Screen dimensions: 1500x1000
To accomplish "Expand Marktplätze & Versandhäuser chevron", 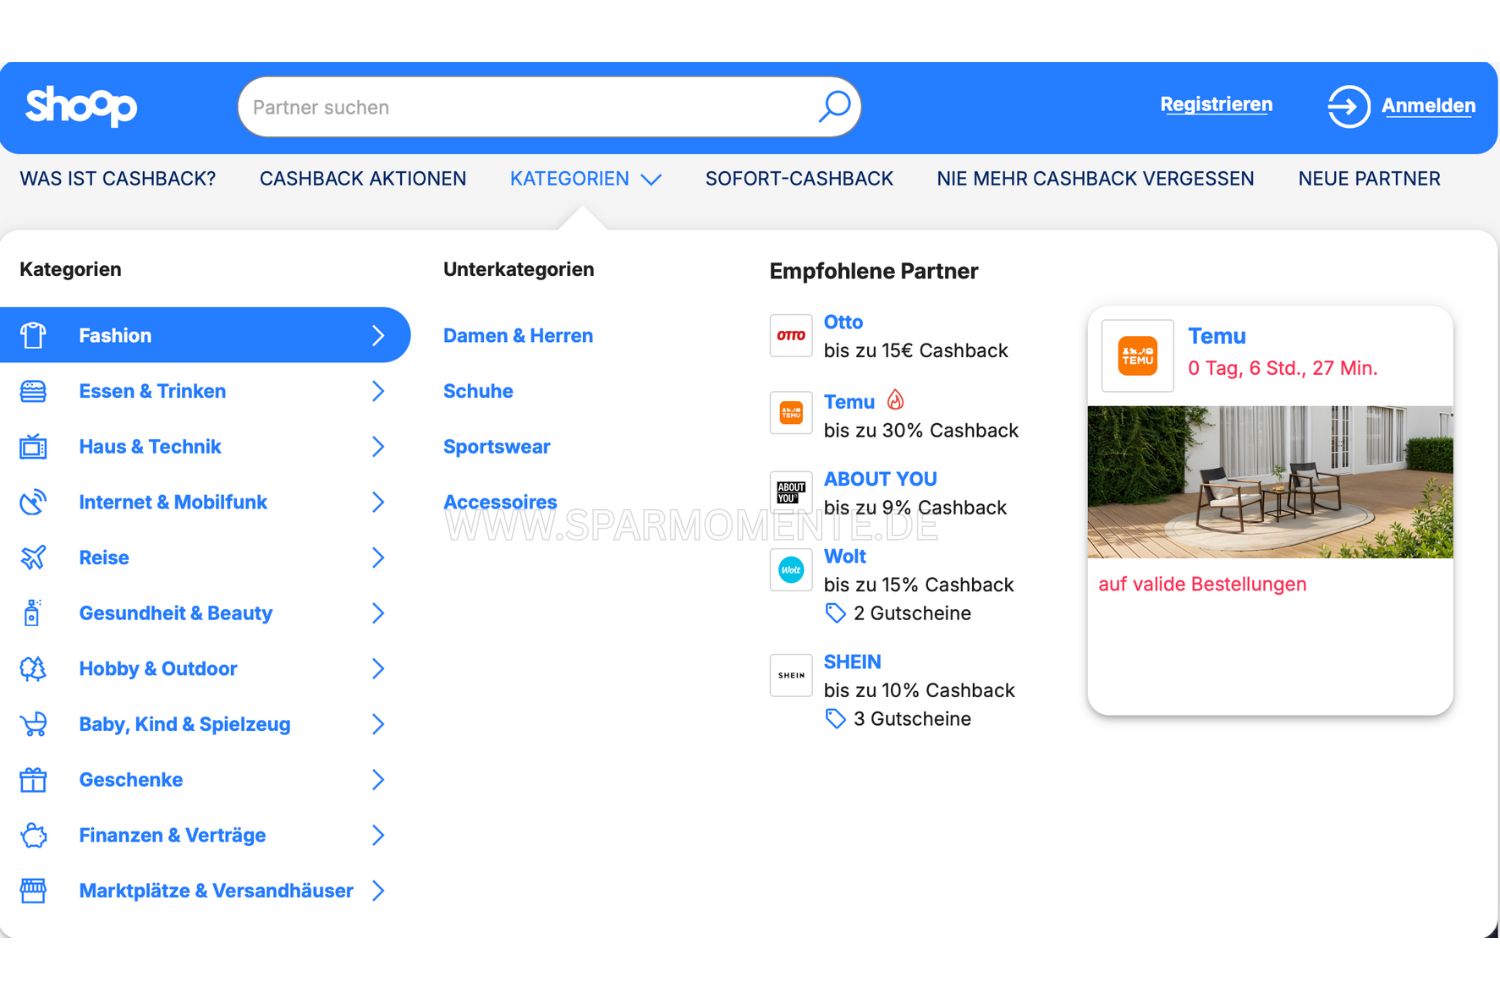I will click(x=378, y=890).
